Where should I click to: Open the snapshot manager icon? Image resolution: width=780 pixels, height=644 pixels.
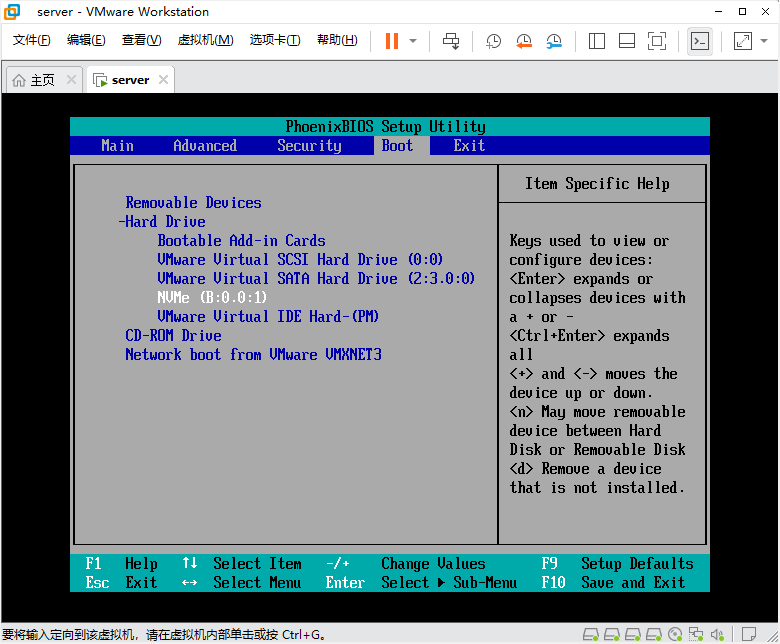554,41
